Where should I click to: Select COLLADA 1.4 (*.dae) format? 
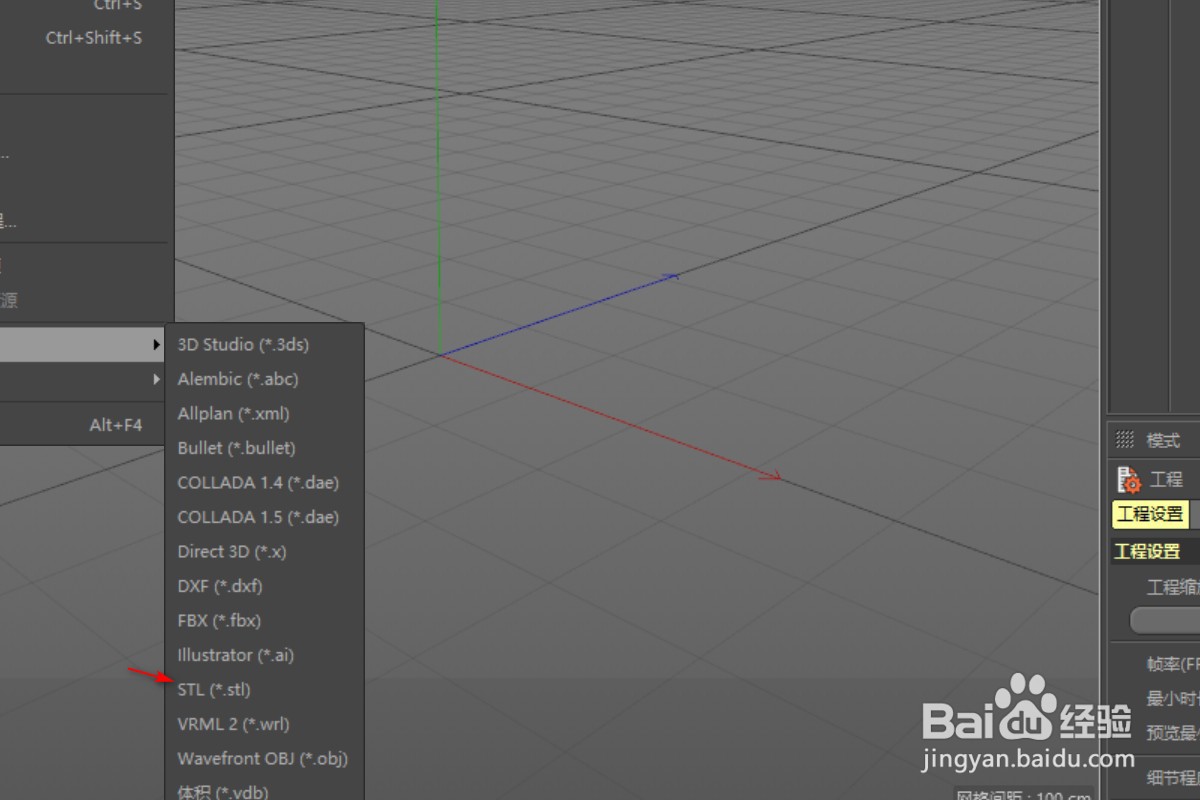[264, 482]
